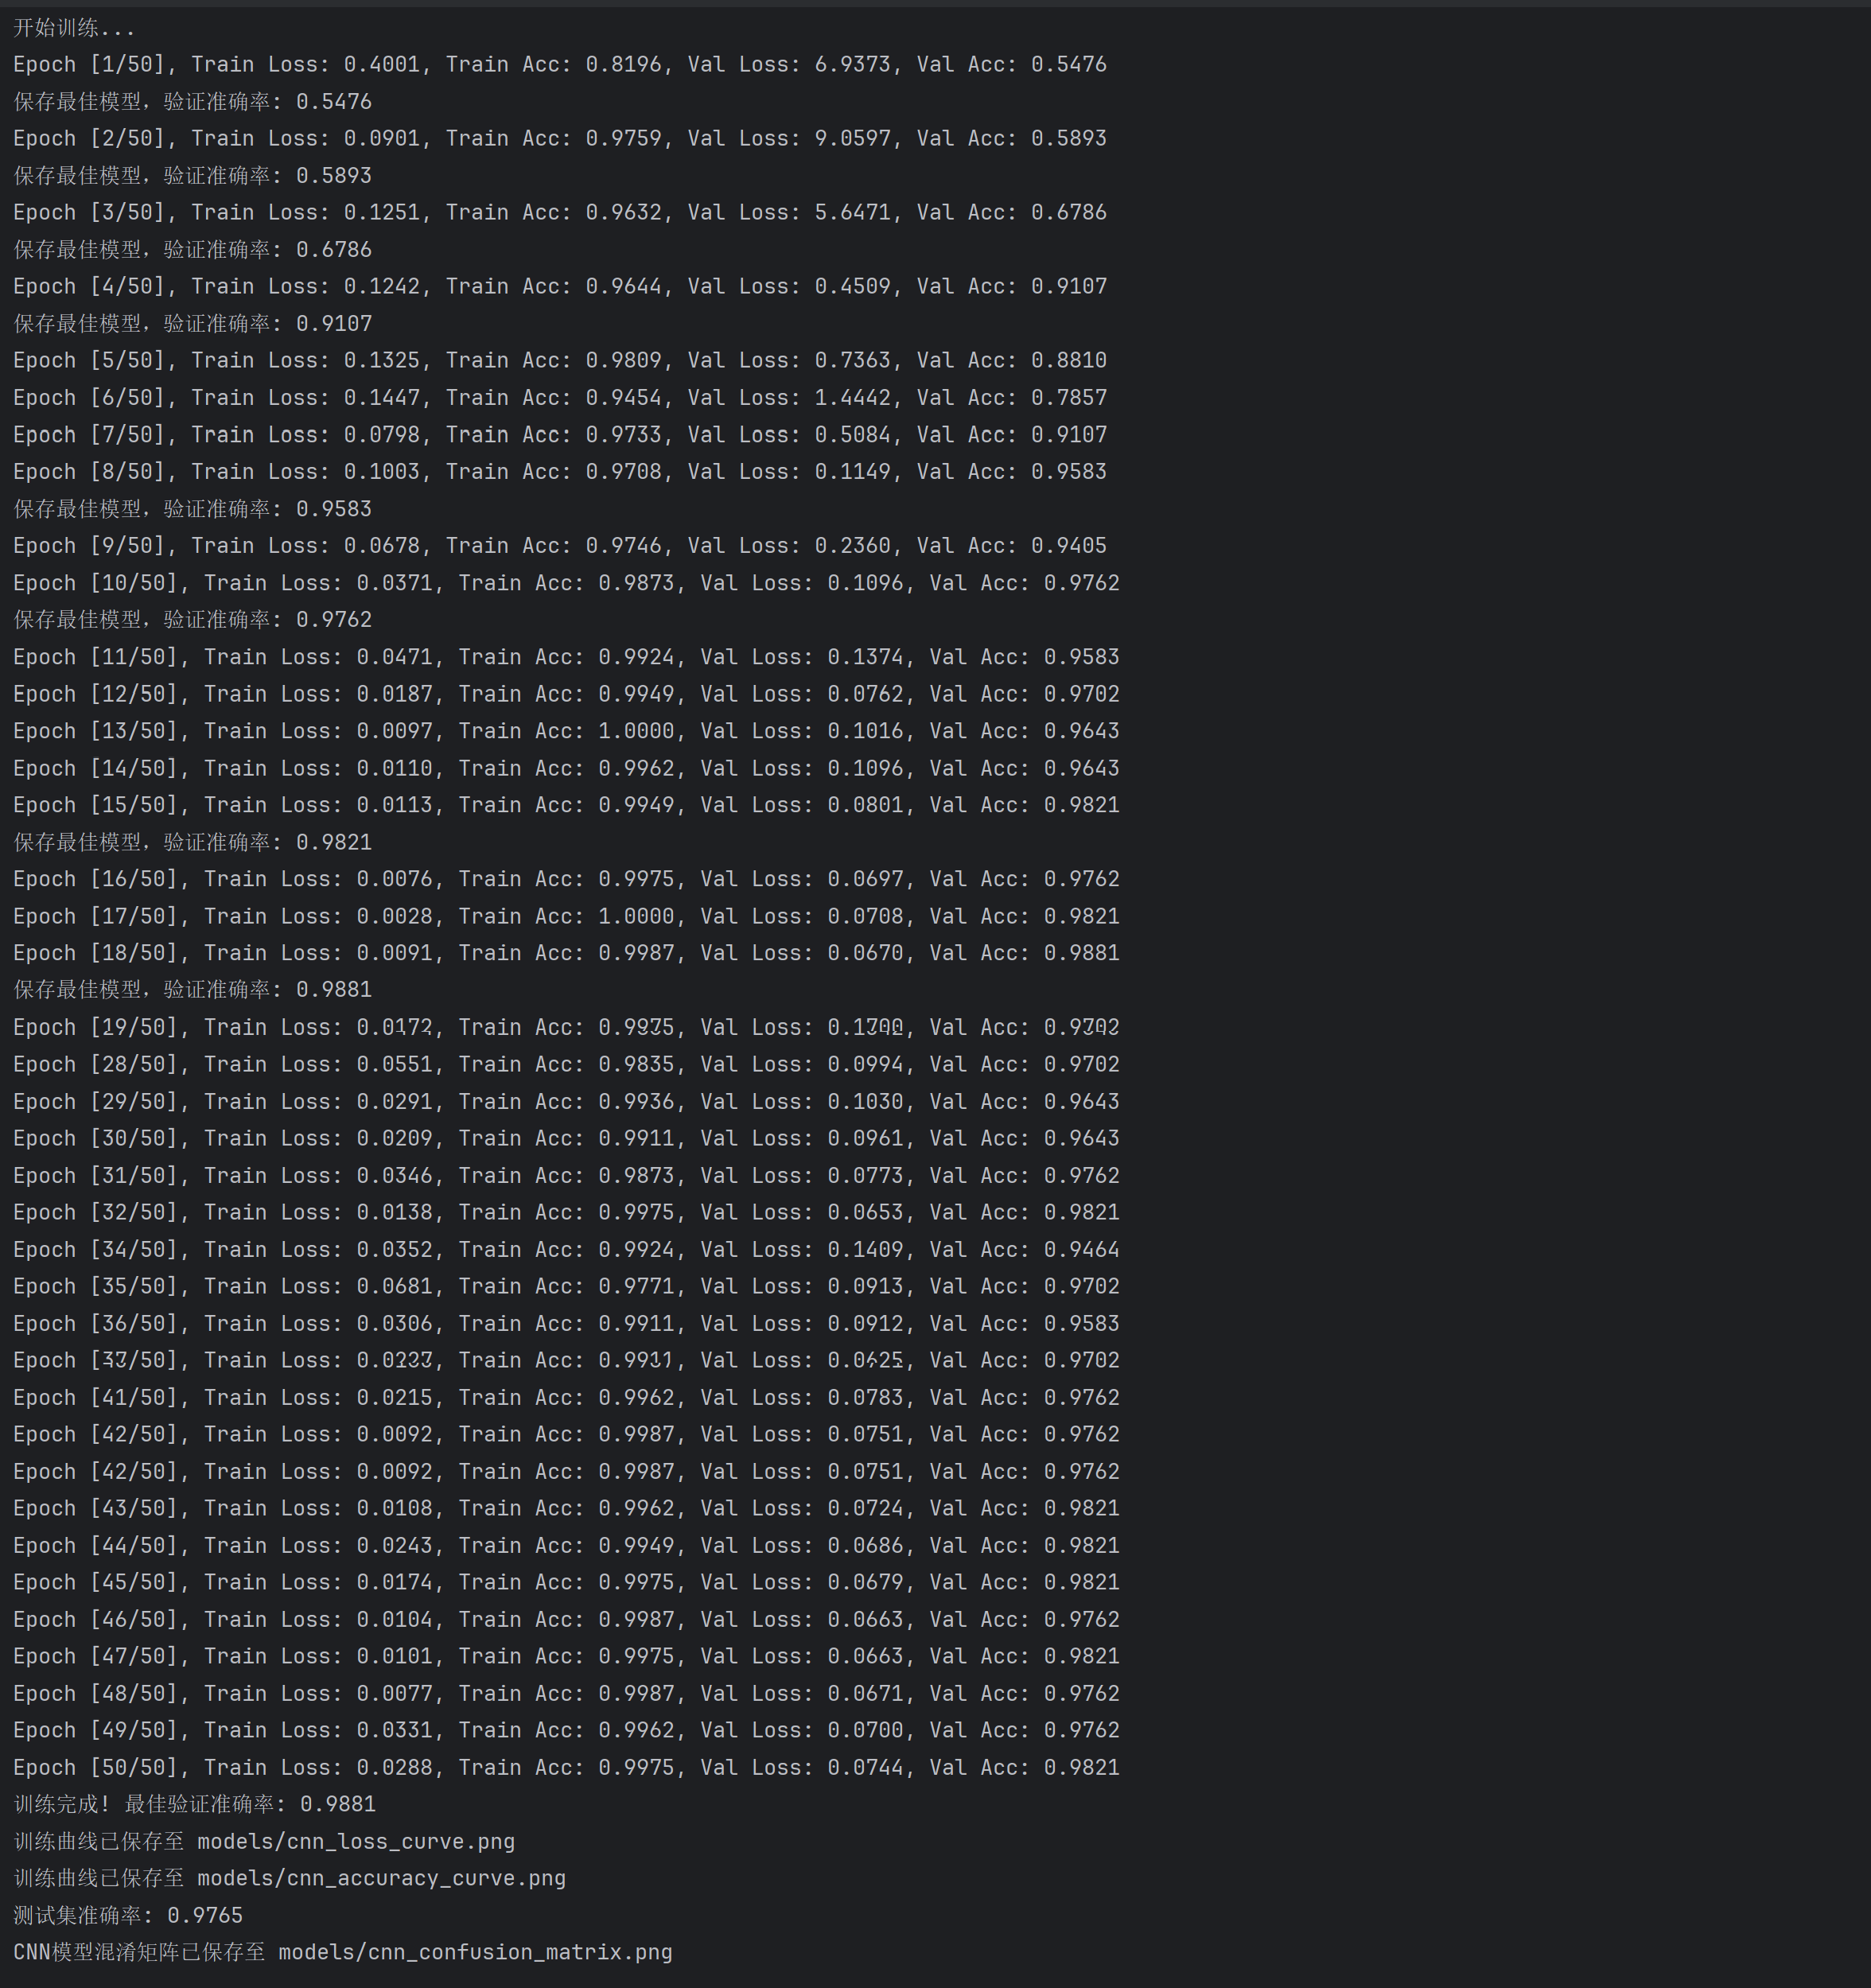Screen dimensions: 1871x1988
Task: Select the 测试集准确率: 0.9765 line
Action: click(128, 1915)
